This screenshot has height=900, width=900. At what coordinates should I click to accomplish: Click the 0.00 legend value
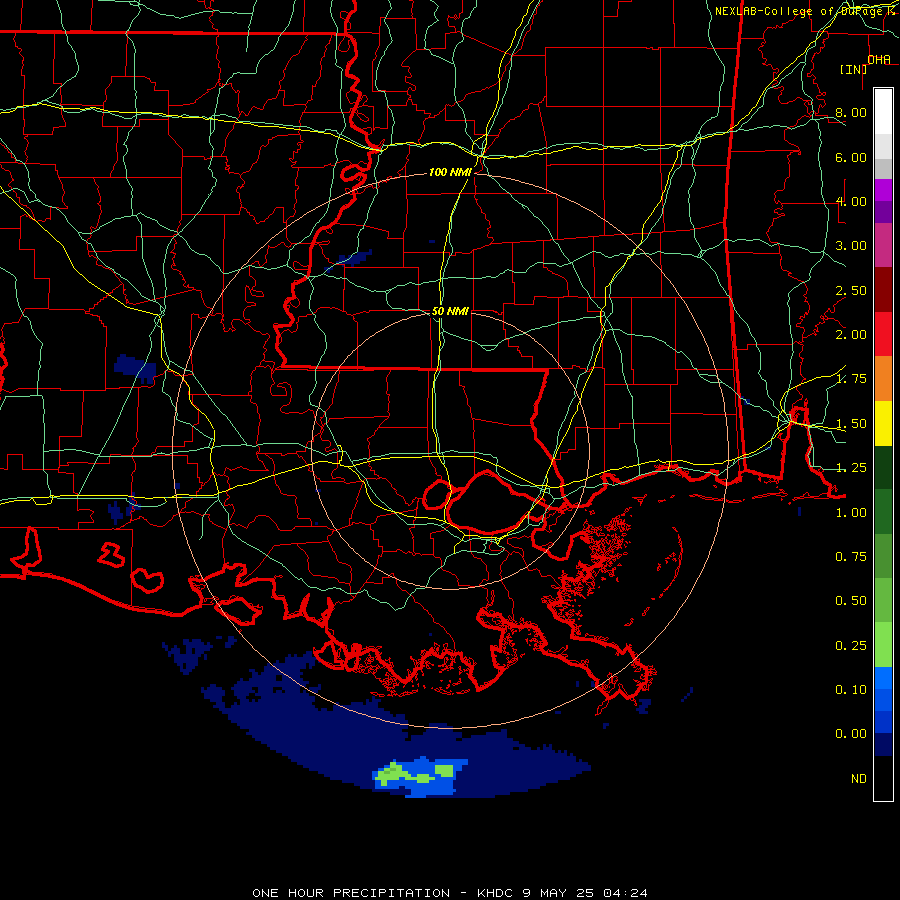click(851, 734)
